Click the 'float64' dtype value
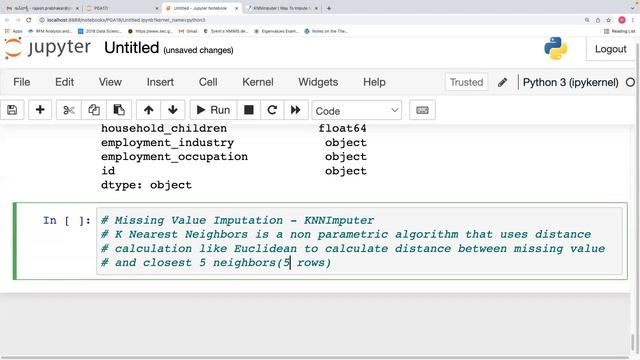This screenshot has width=640, height=360. (342, 128)
